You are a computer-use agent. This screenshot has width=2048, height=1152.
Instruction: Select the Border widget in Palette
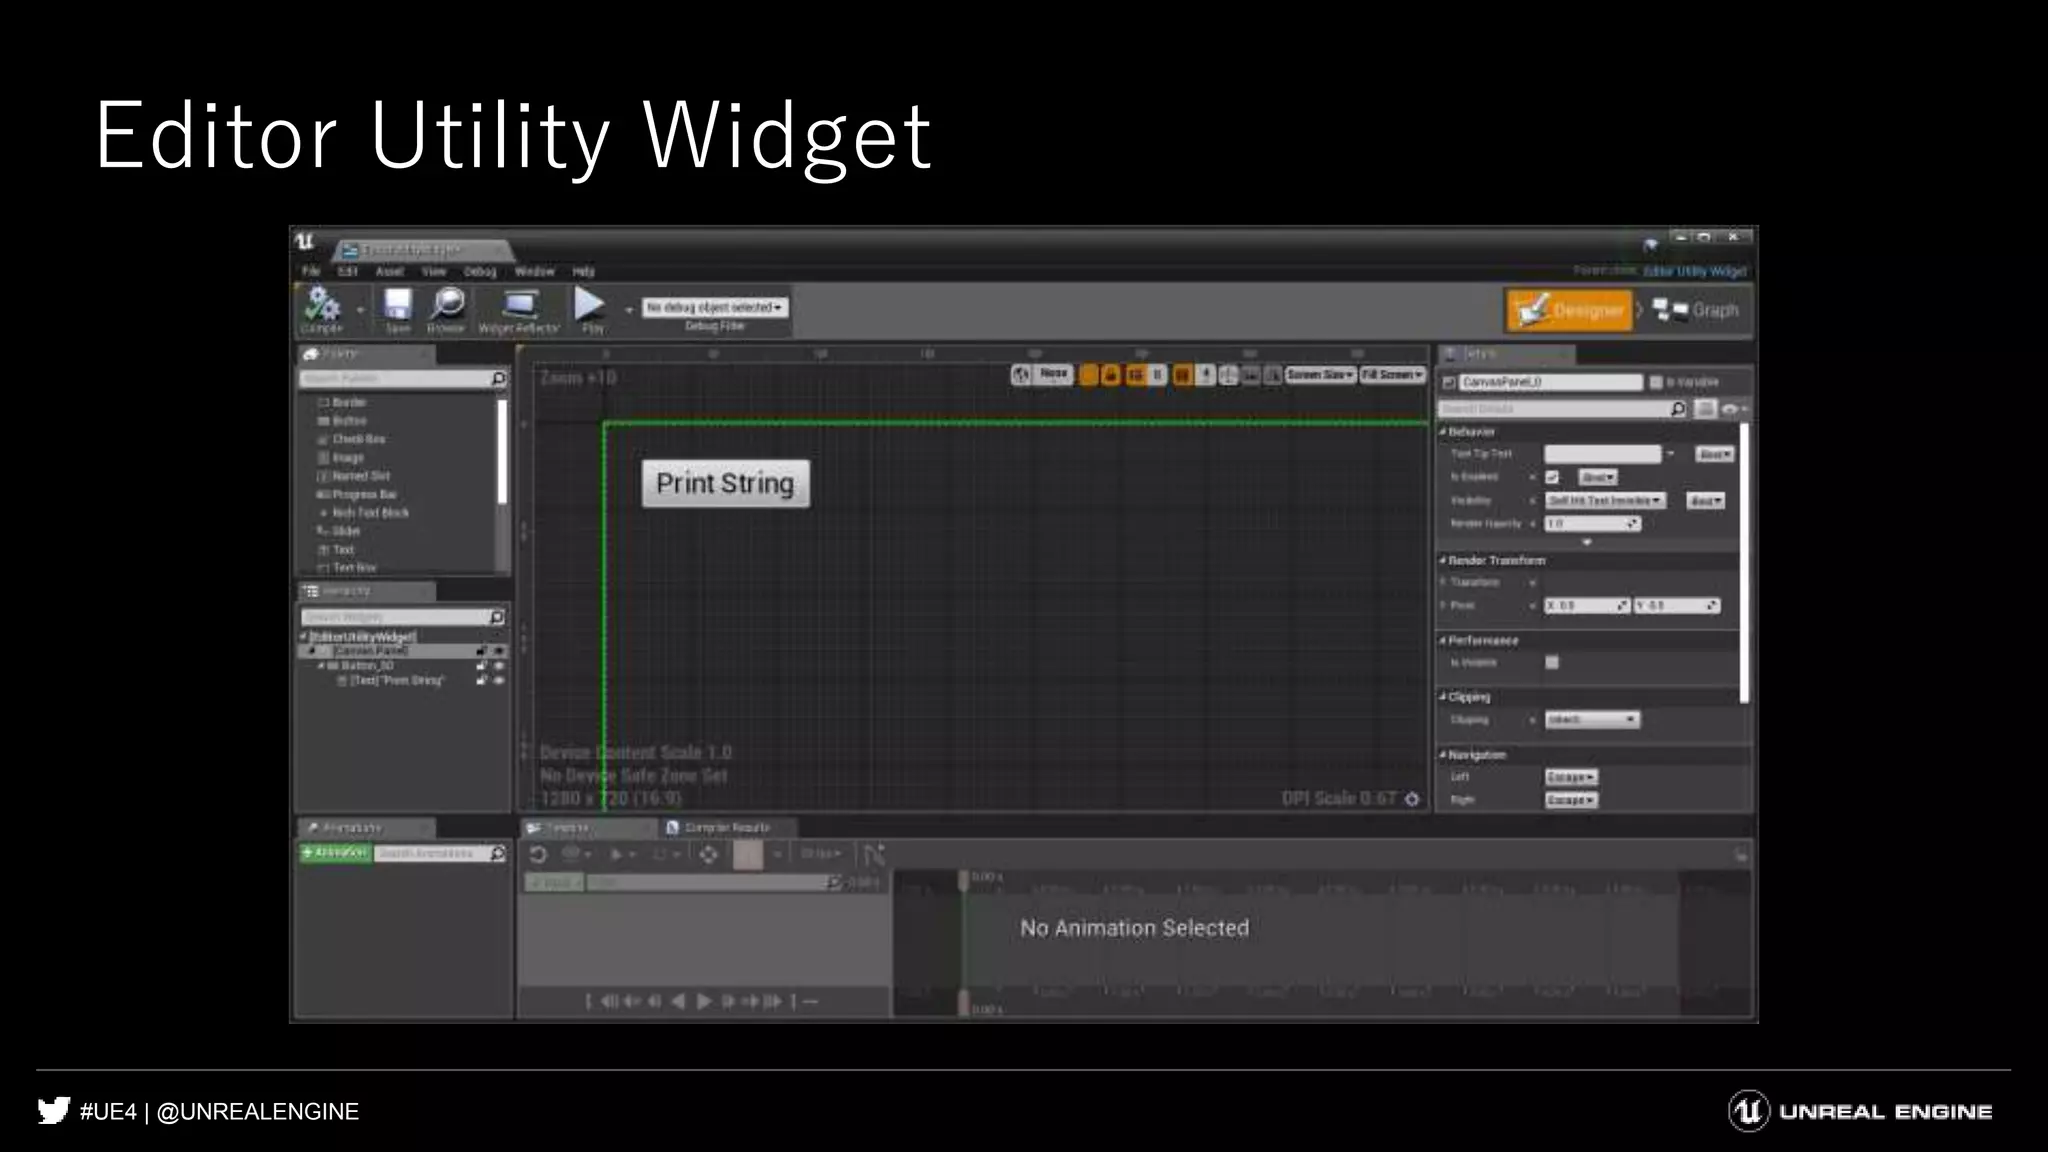[342, 402]
